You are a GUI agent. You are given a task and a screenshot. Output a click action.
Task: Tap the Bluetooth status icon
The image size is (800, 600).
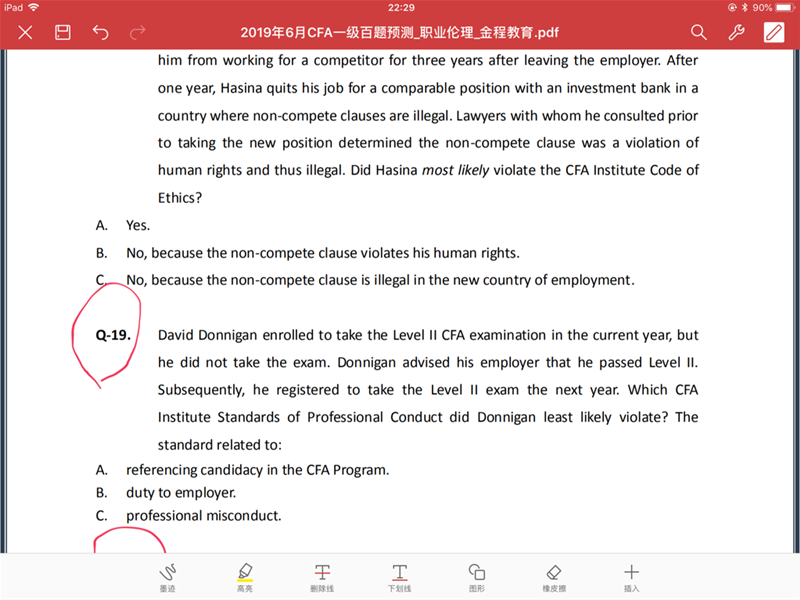click(x=744, y=7)
